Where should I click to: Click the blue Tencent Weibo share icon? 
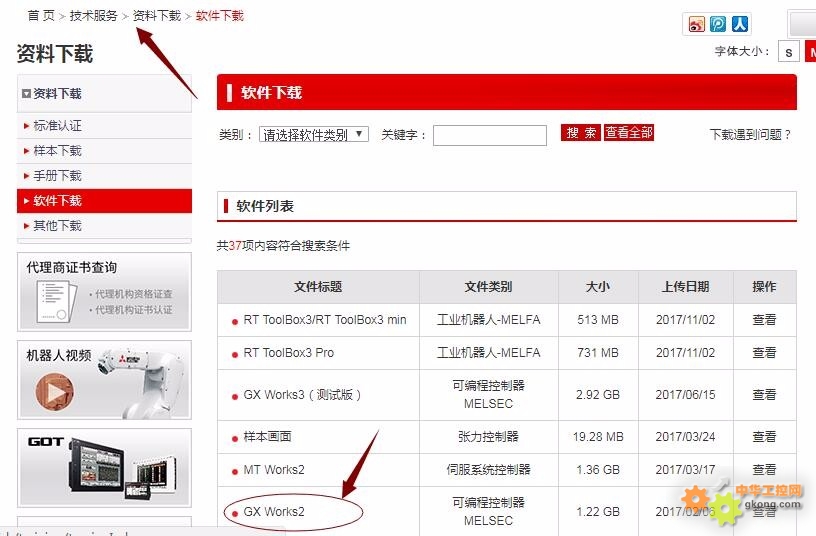718,24
